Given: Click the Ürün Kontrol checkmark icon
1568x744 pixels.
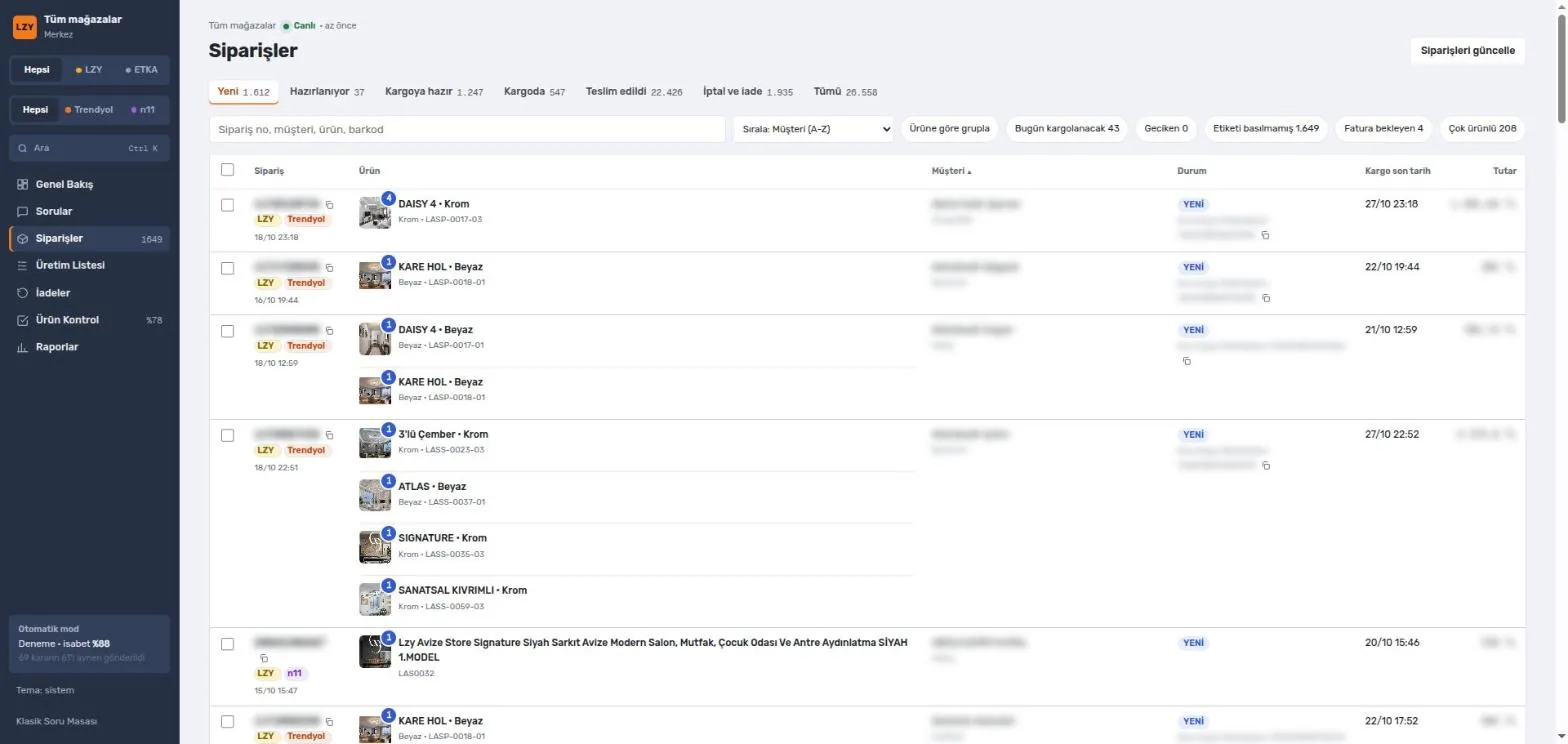Looking at the screenshot, I should [x=23, y=320].
